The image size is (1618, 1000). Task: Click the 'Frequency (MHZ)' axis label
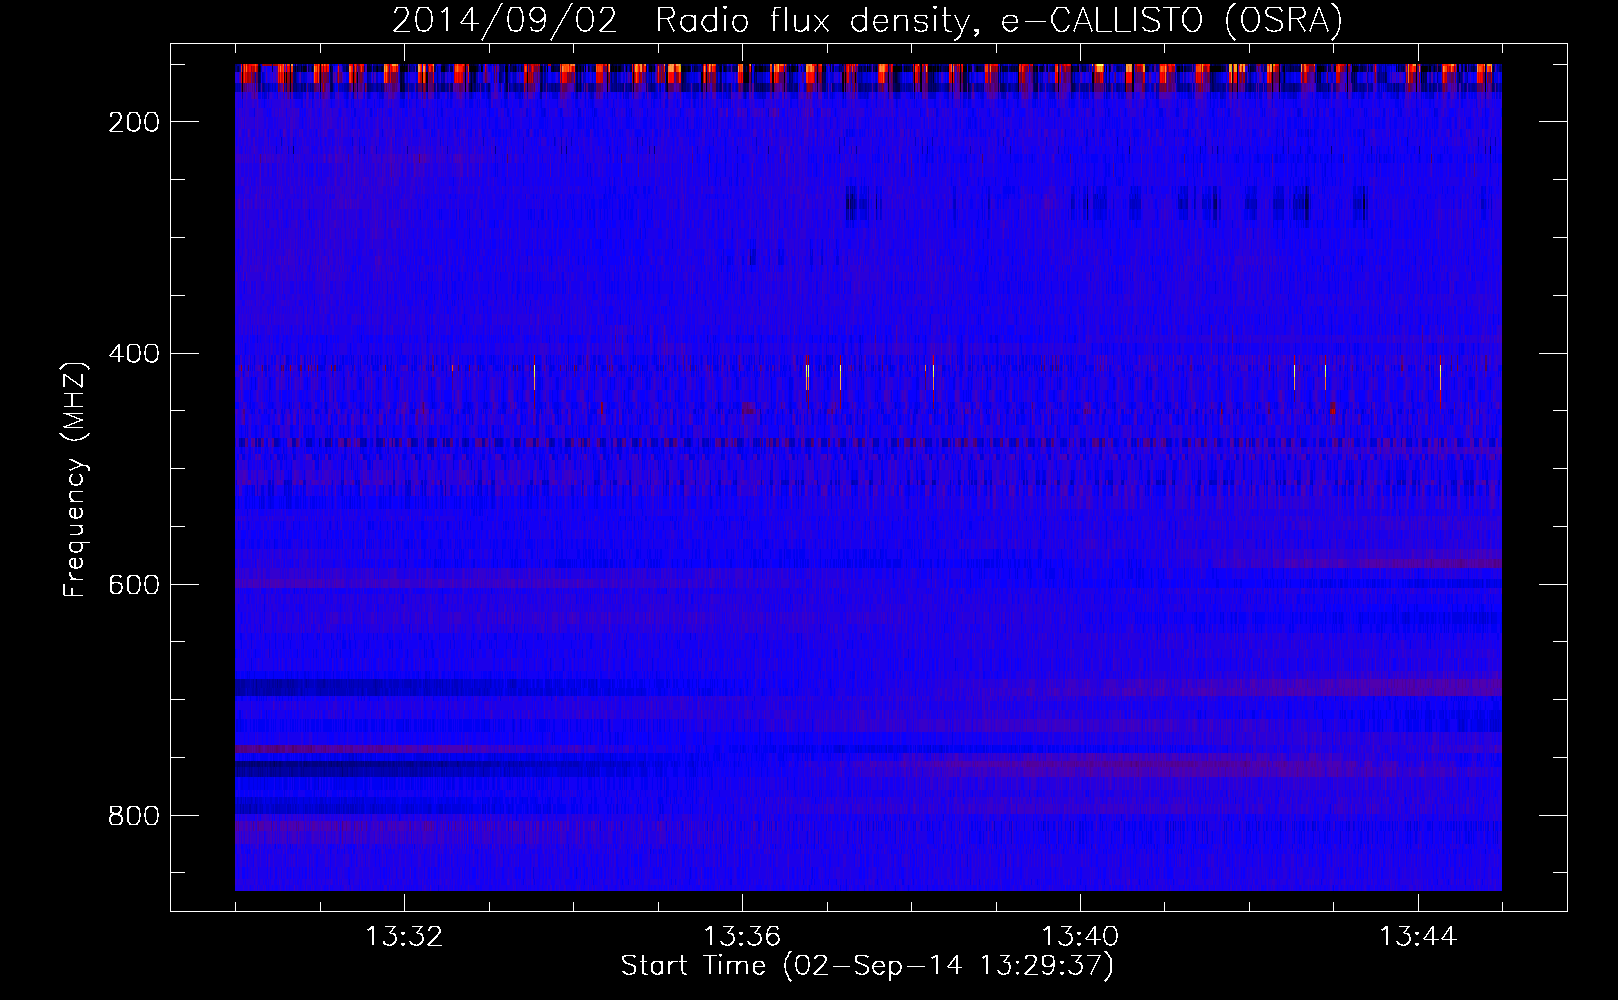point(75,479)
